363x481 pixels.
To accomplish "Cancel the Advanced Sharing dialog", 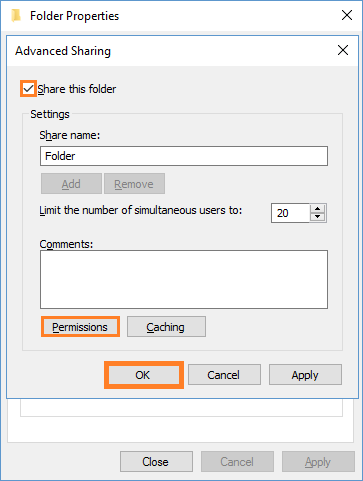I will point(224,375).
